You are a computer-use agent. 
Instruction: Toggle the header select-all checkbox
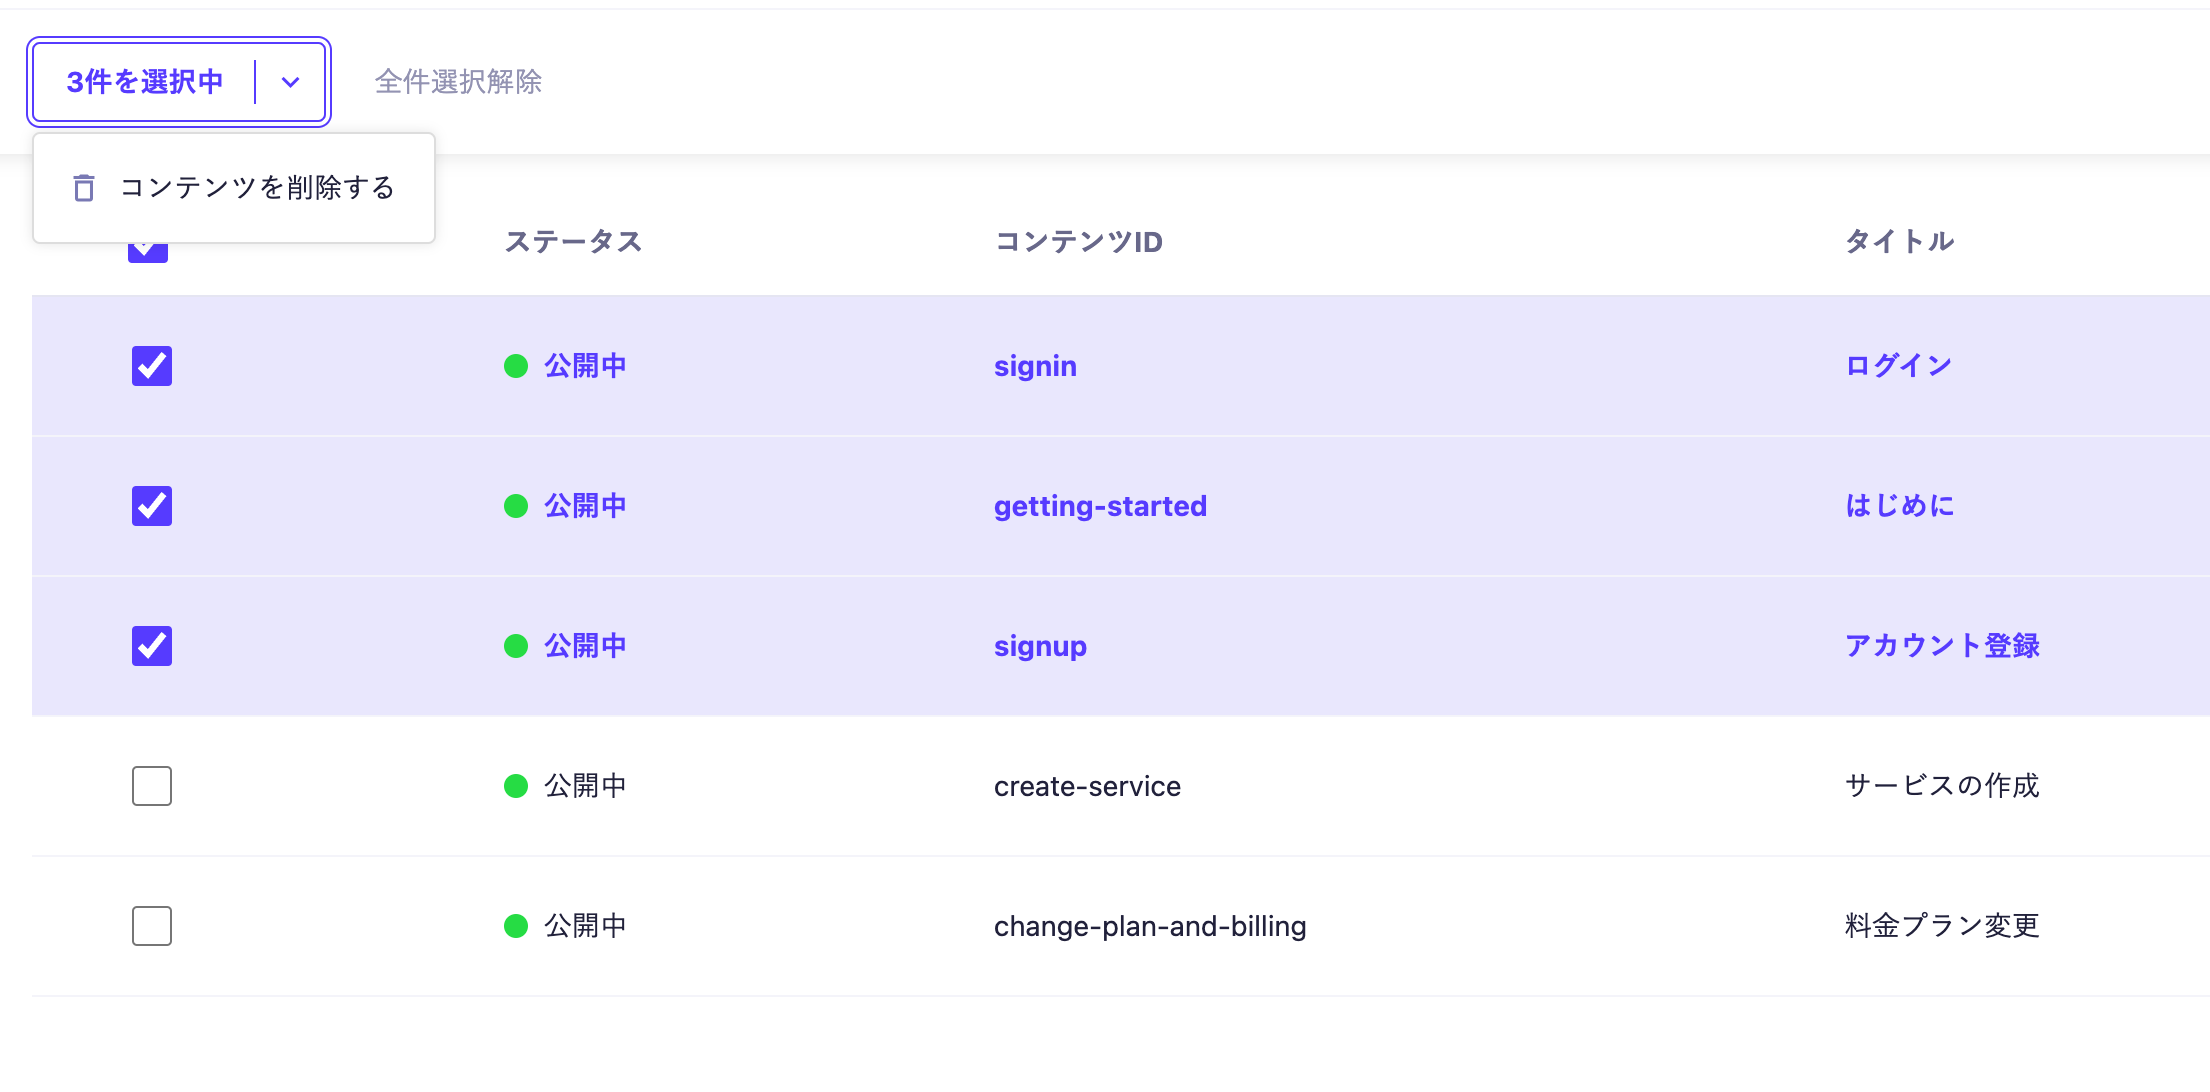pyautogui.click(x=148, y=252)
